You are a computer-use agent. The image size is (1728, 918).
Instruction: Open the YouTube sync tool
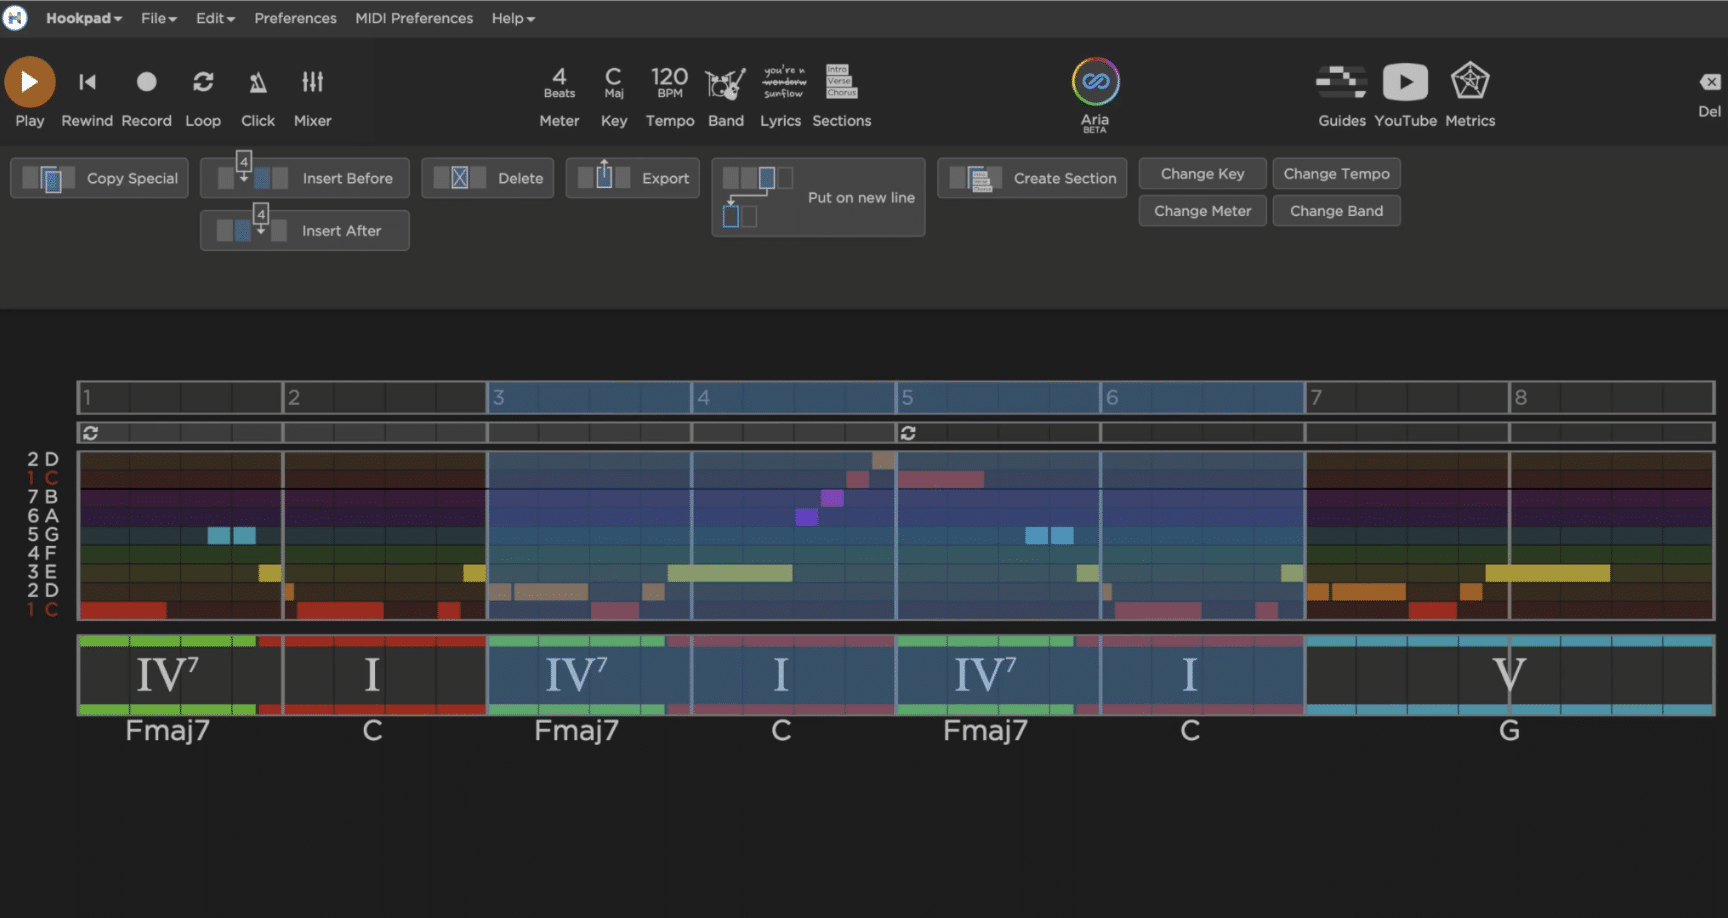[1405, 97]
